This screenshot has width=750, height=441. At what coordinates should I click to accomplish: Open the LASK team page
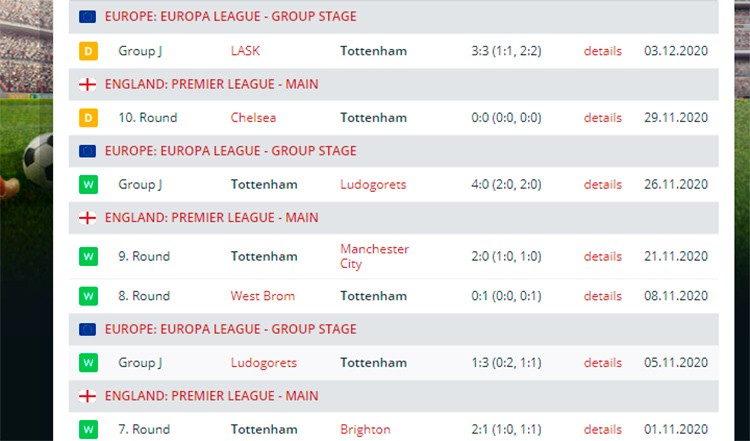tap(245, 51)
